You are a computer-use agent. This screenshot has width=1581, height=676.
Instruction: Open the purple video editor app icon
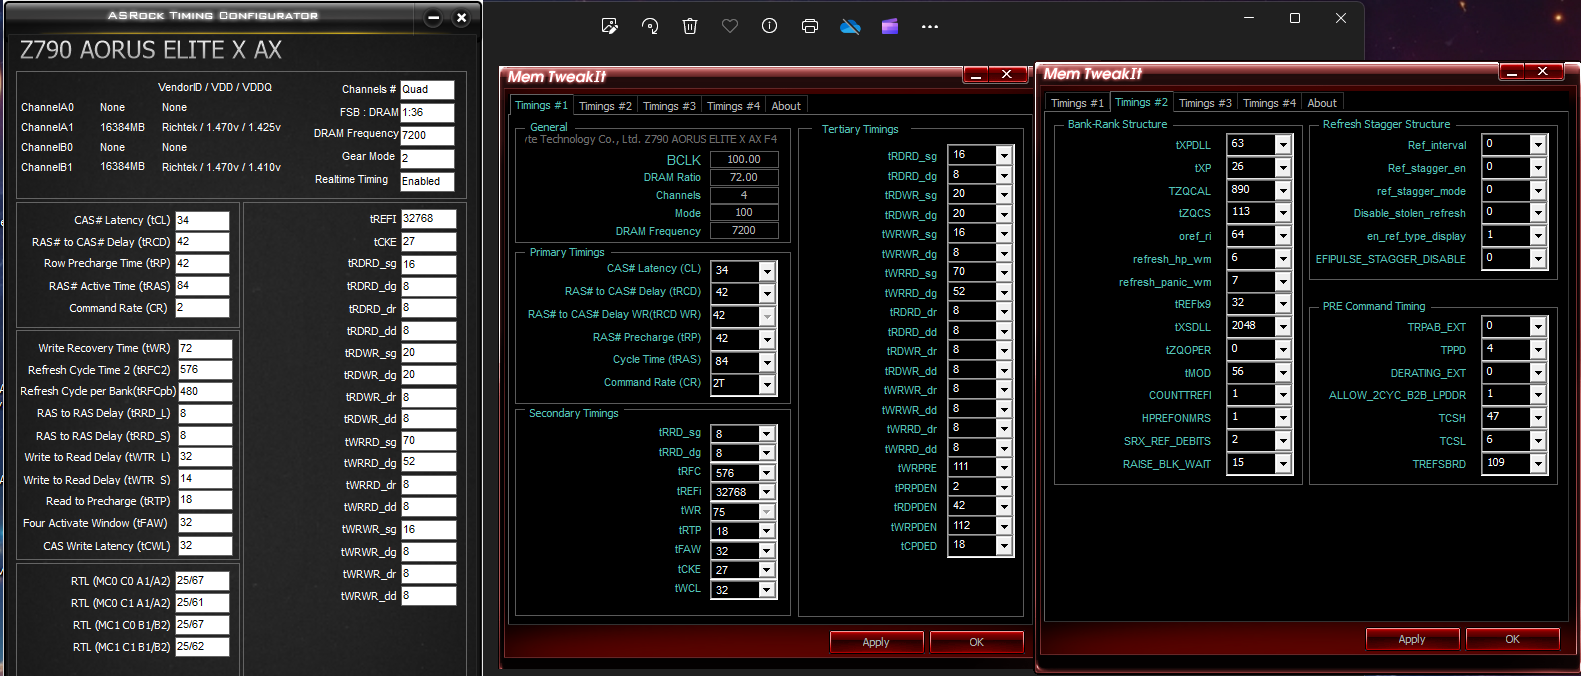point(890,26)
